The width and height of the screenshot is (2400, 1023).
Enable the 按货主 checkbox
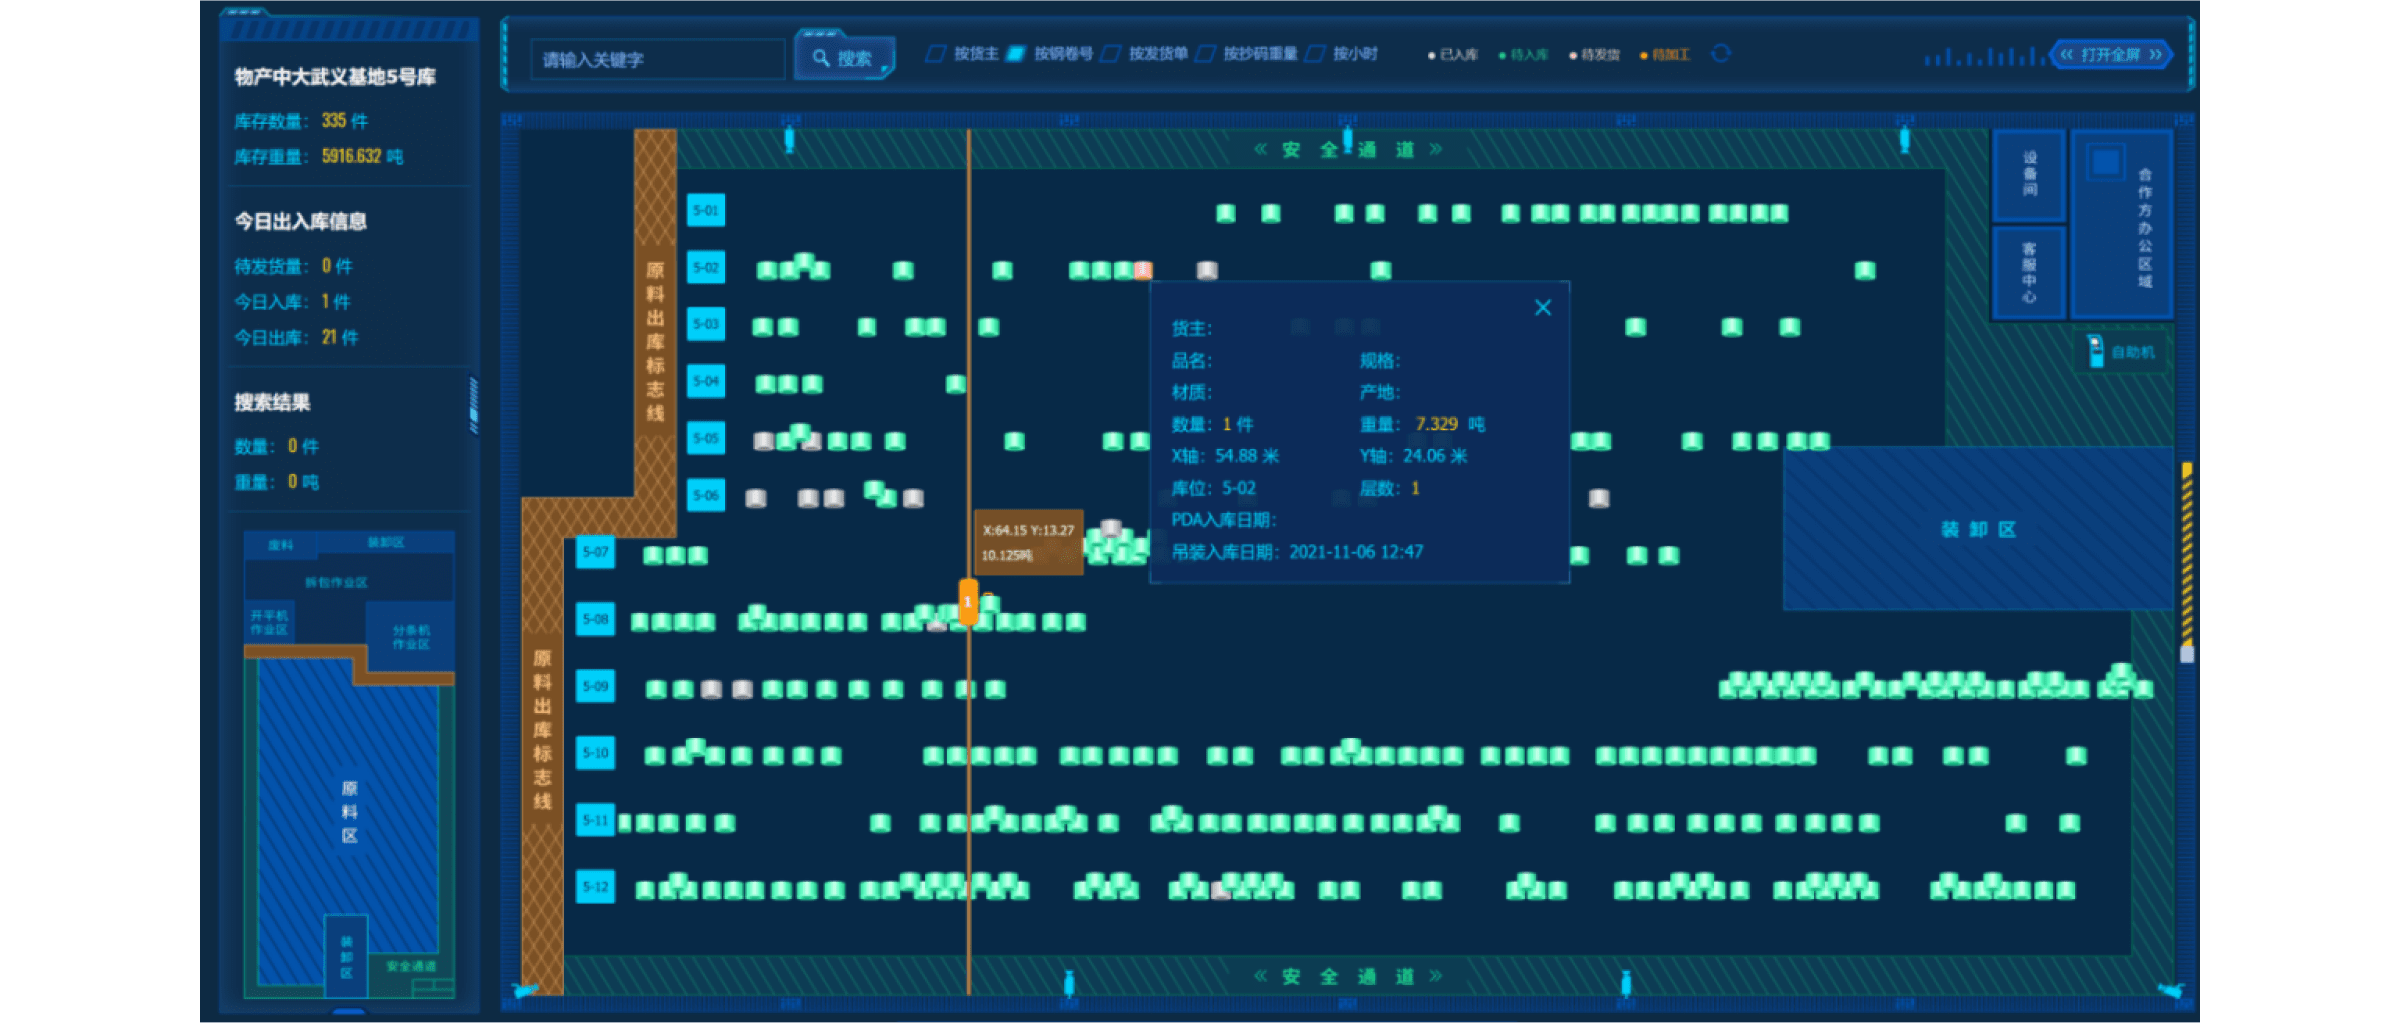(935, 54)
